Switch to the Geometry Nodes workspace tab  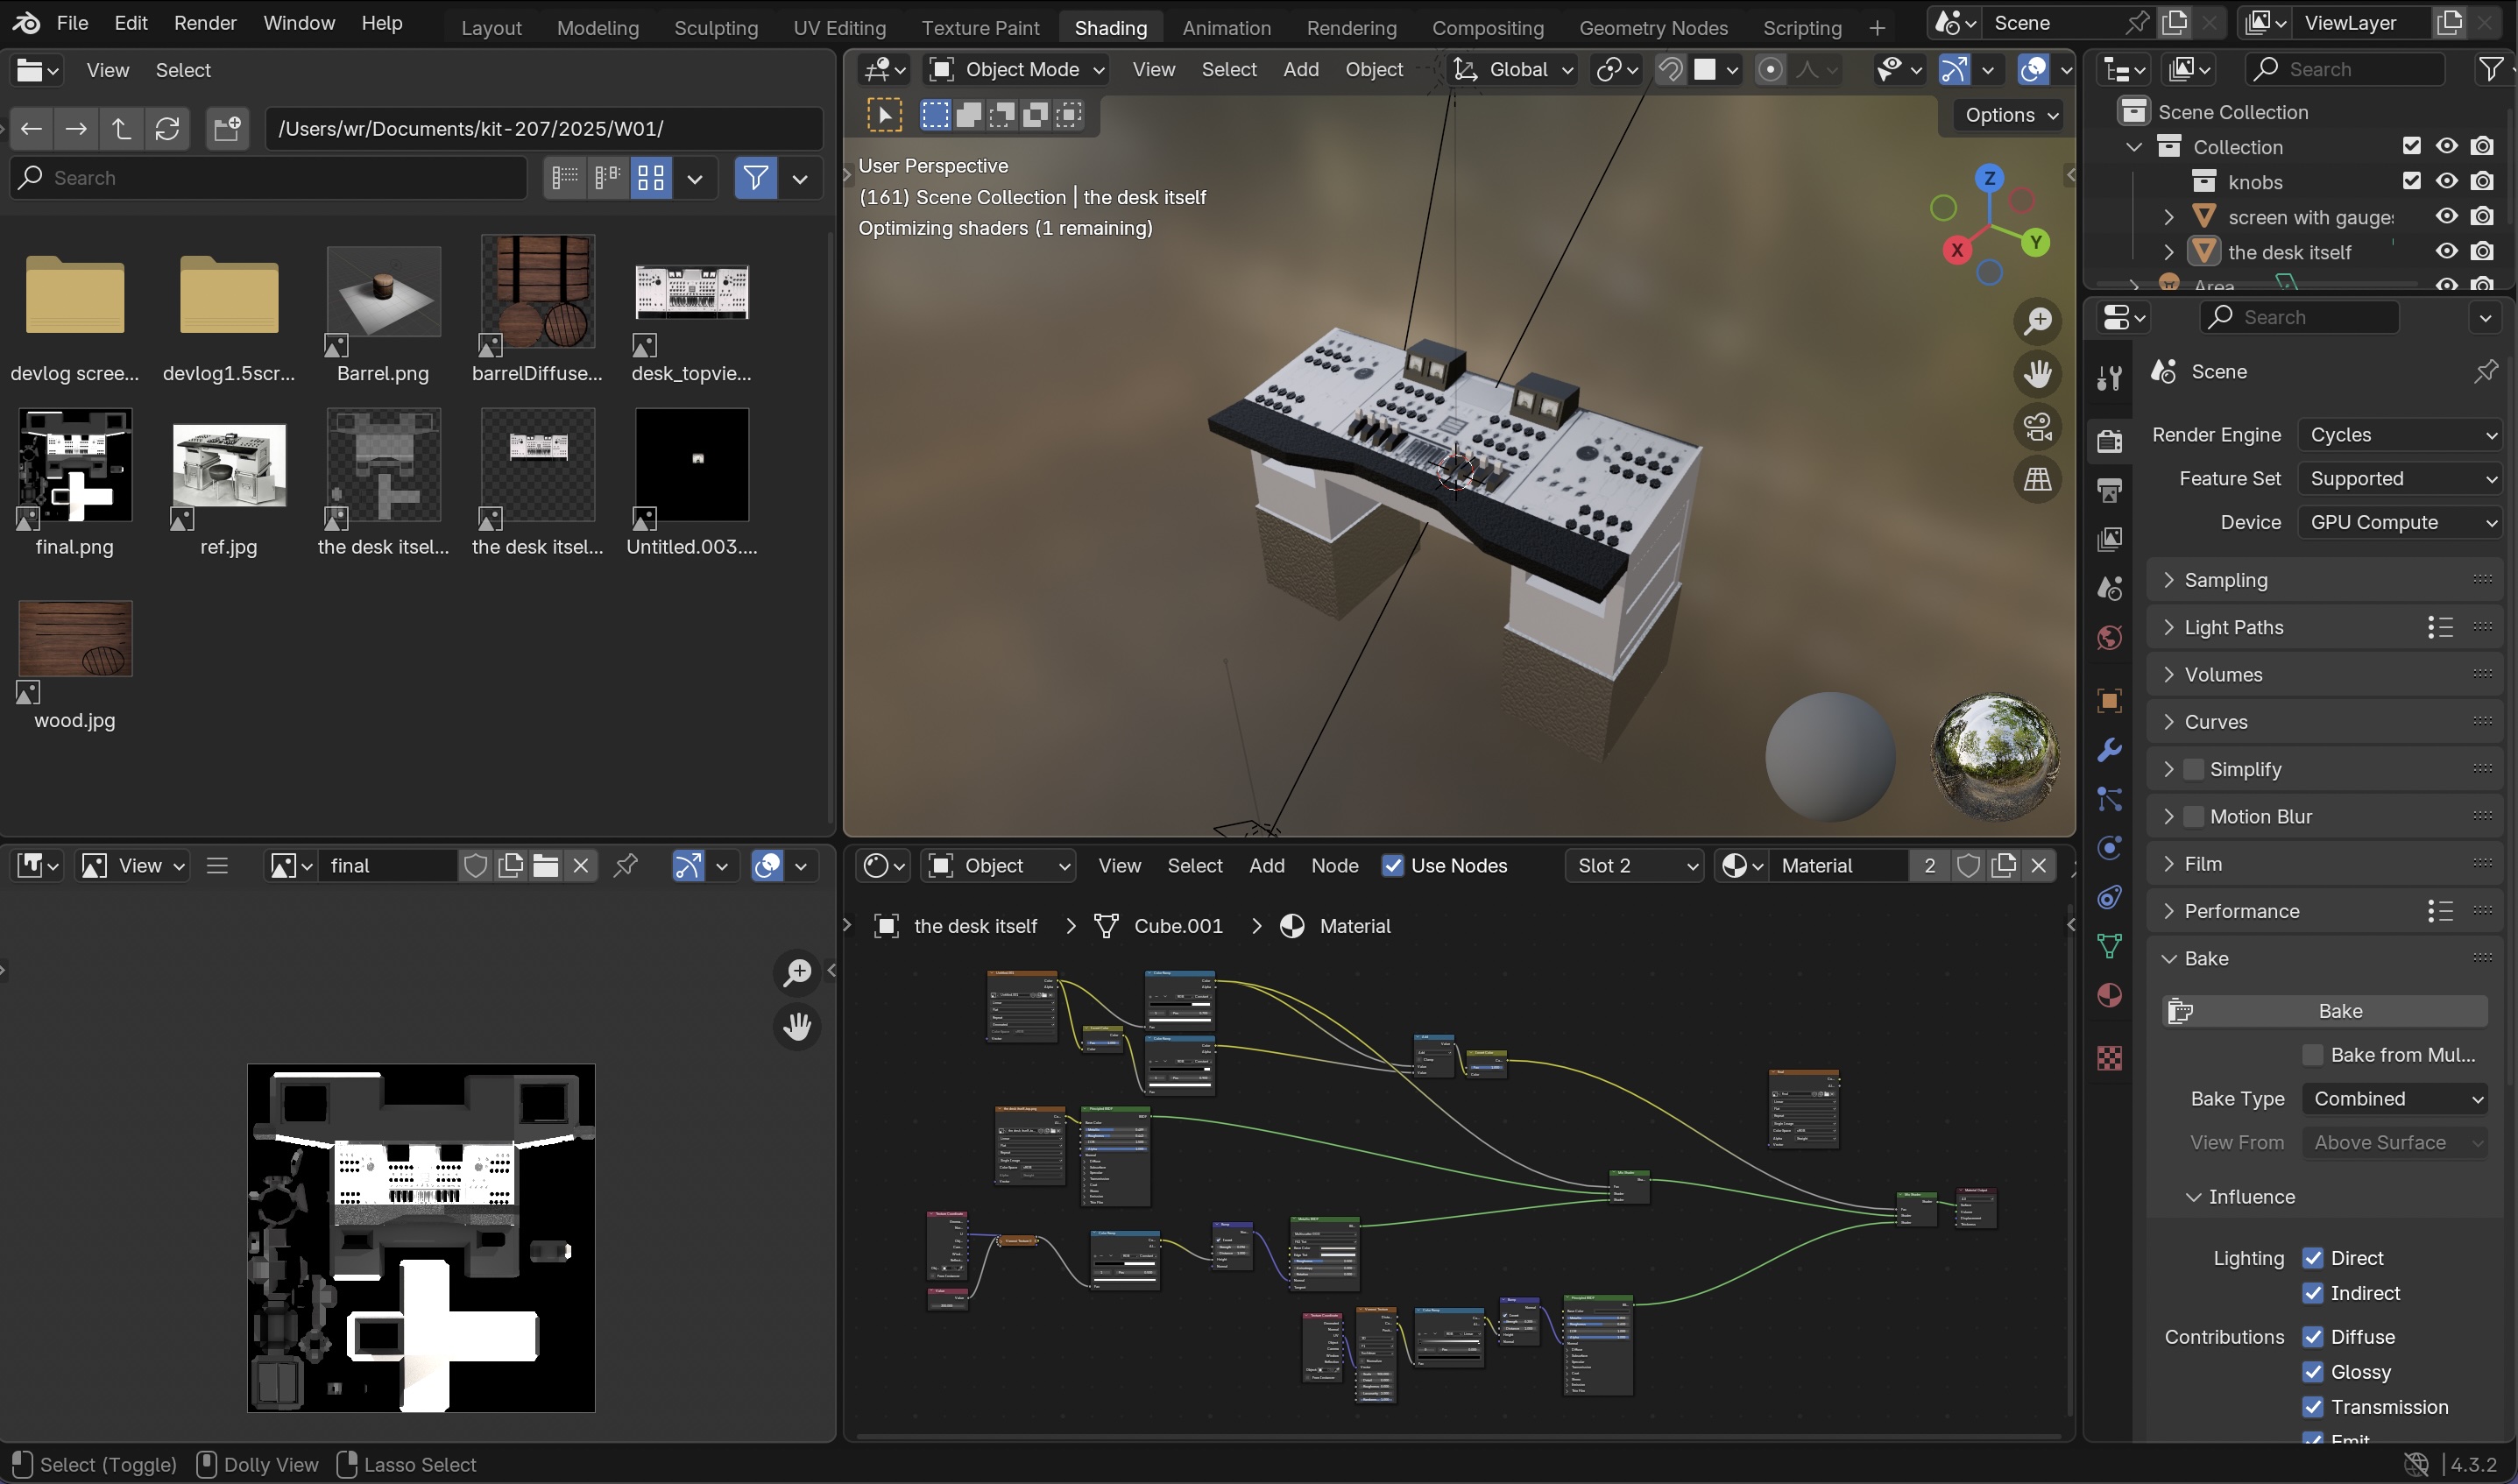point(1653,28)
